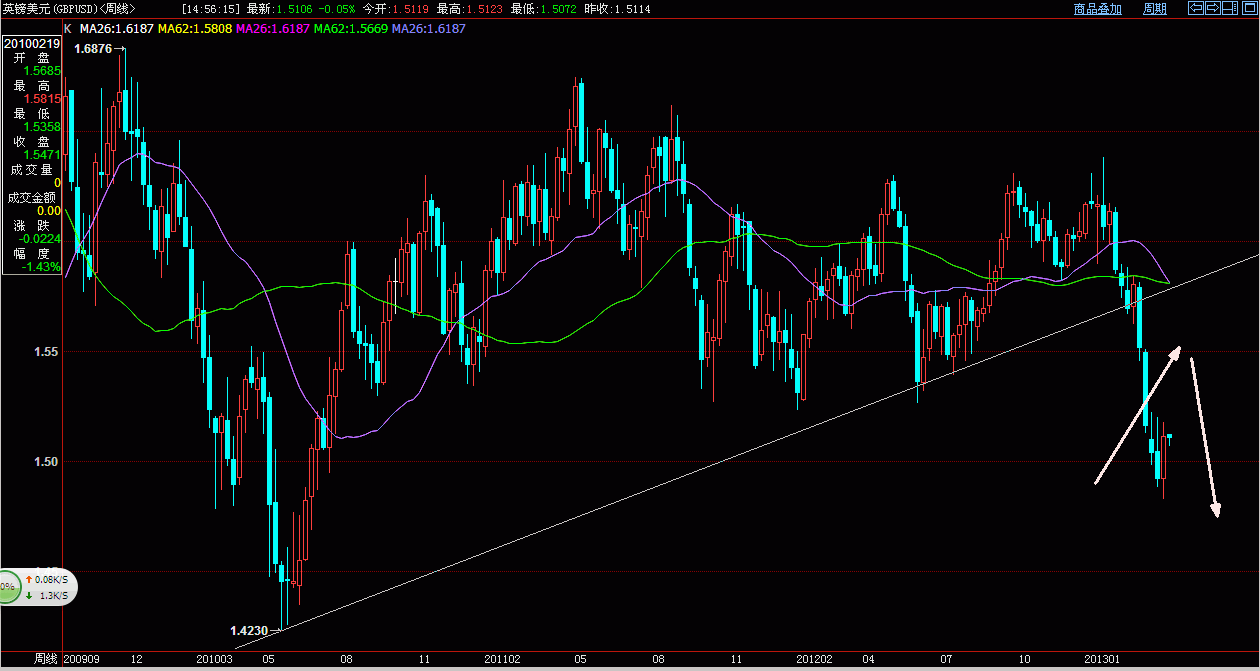
Task: Click the time stamp [14:56:15] in header
Action: 211,9
